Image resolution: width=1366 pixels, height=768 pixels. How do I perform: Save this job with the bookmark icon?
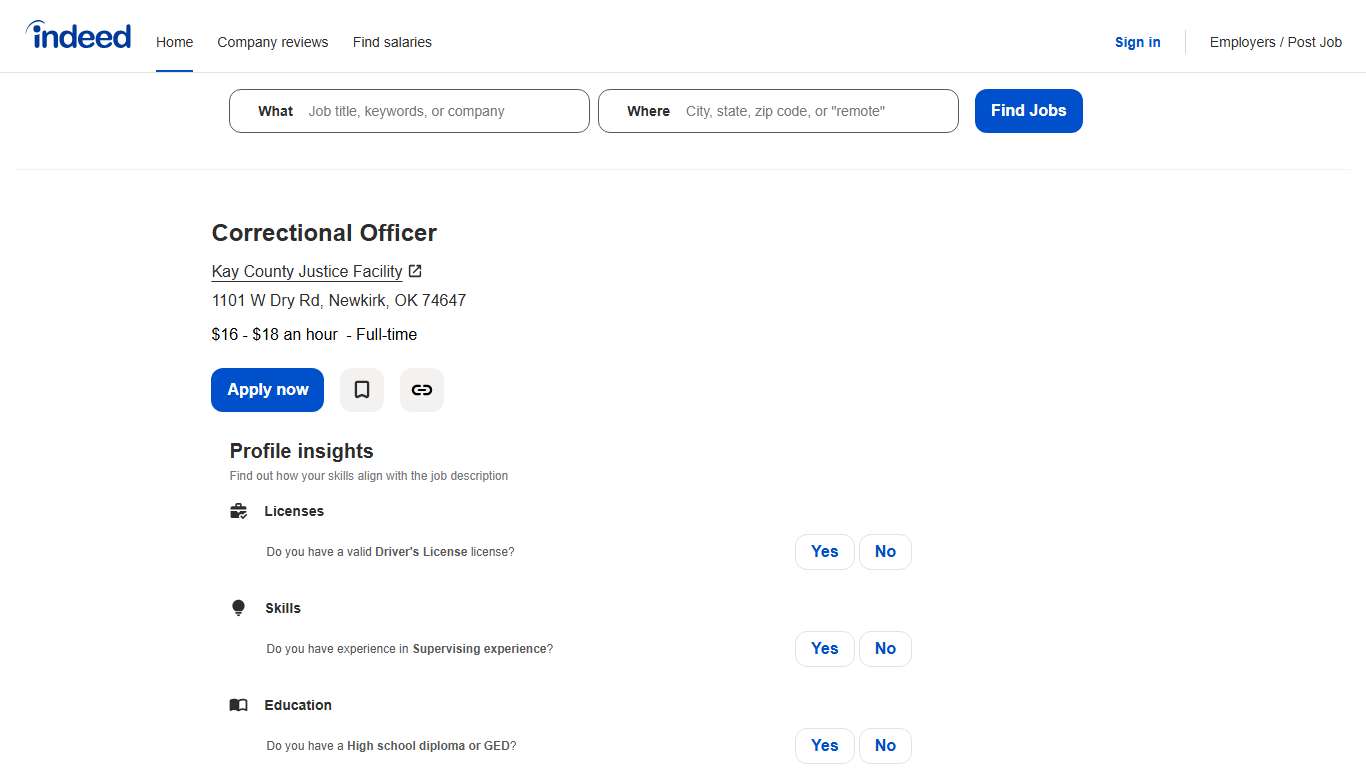click(x=361, y=390)
